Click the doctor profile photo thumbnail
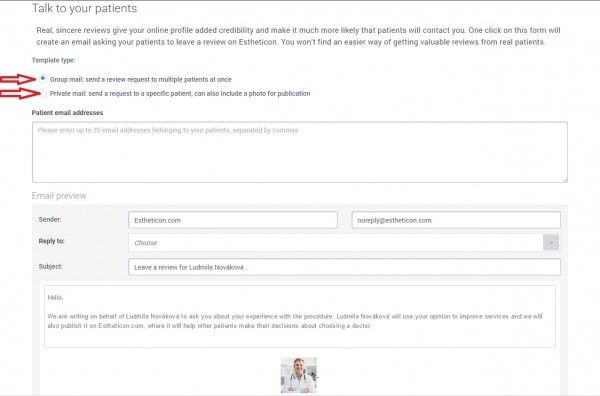Image resolution: width=600 pixels, height=396 pixels. coord(298,375)
